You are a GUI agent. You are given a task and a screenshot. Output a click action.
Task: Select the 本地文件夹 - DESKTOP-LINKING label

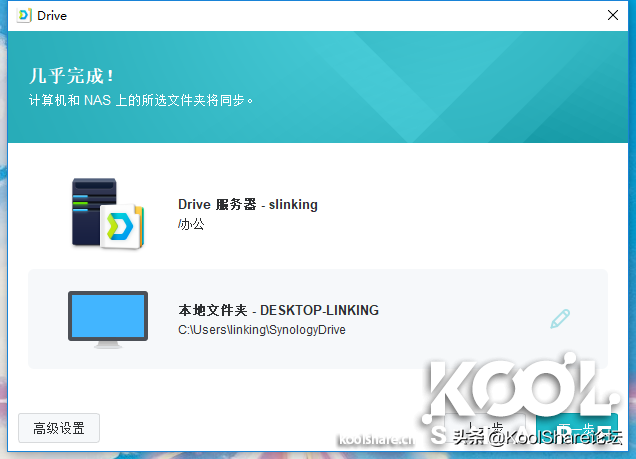(x=278, y=310)
